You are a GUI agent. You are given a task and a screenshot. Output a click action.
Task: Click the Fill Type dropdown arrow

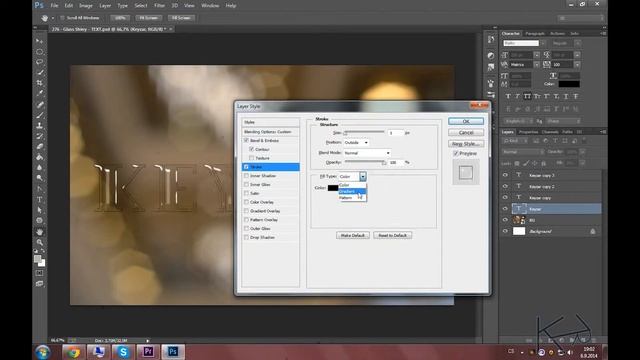(363, 176)
